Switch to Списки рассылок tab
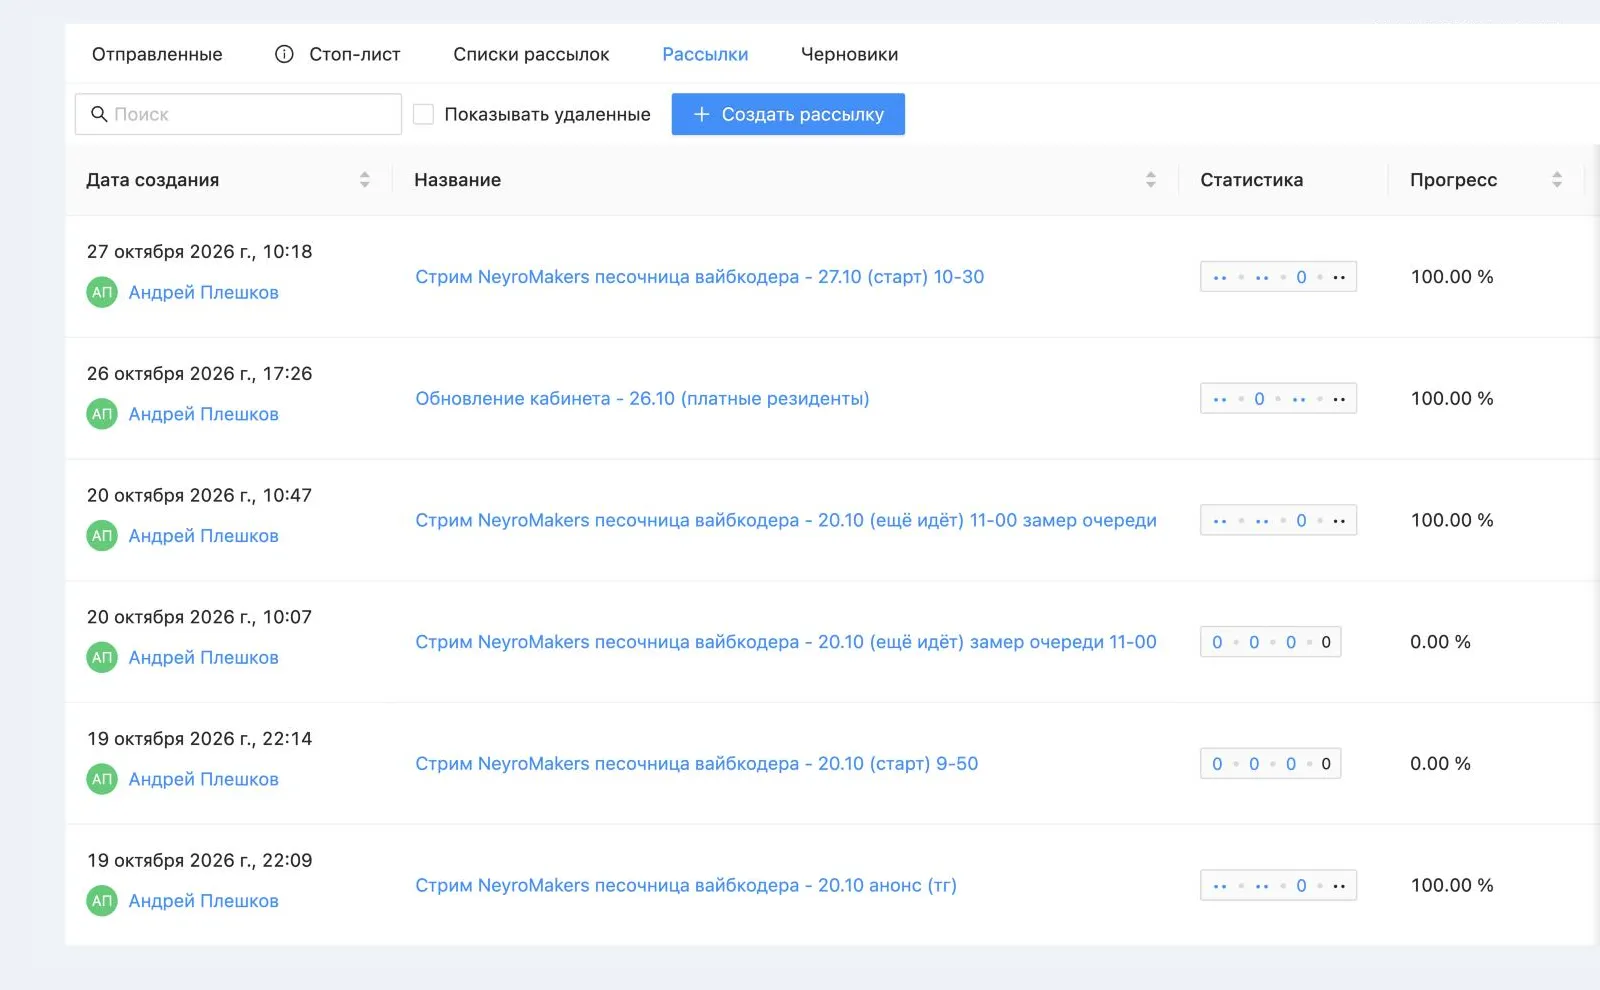Image resolution: width=1600 pixels, height=990 pixels. [x=531, y=54]
